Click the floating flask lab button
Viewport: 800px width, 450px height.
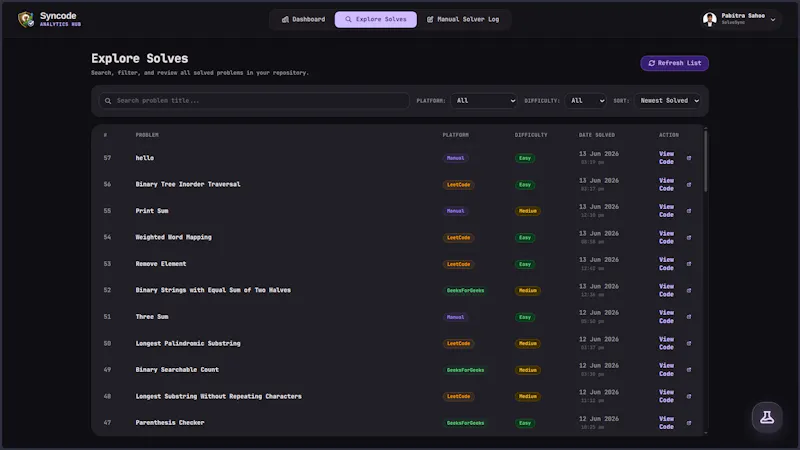click(x=767, y=417)
